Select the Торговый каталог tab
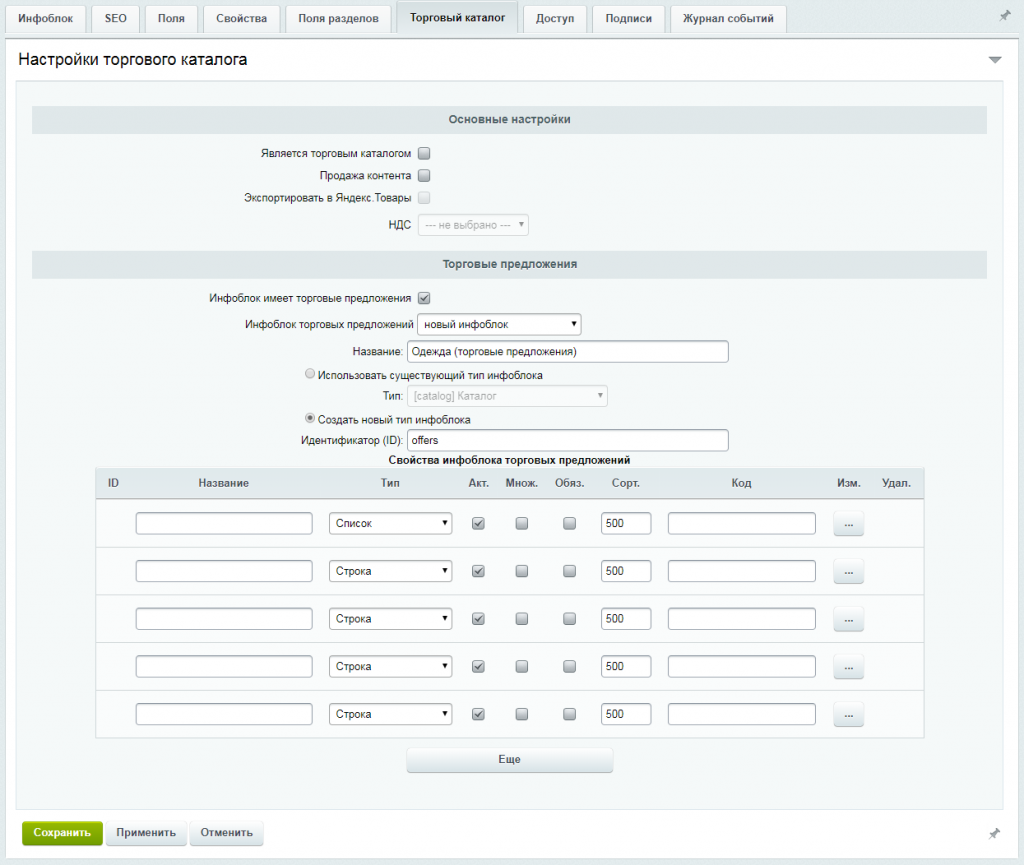The width and height of the screenshot is (1024, 865). tap(457, 18)
